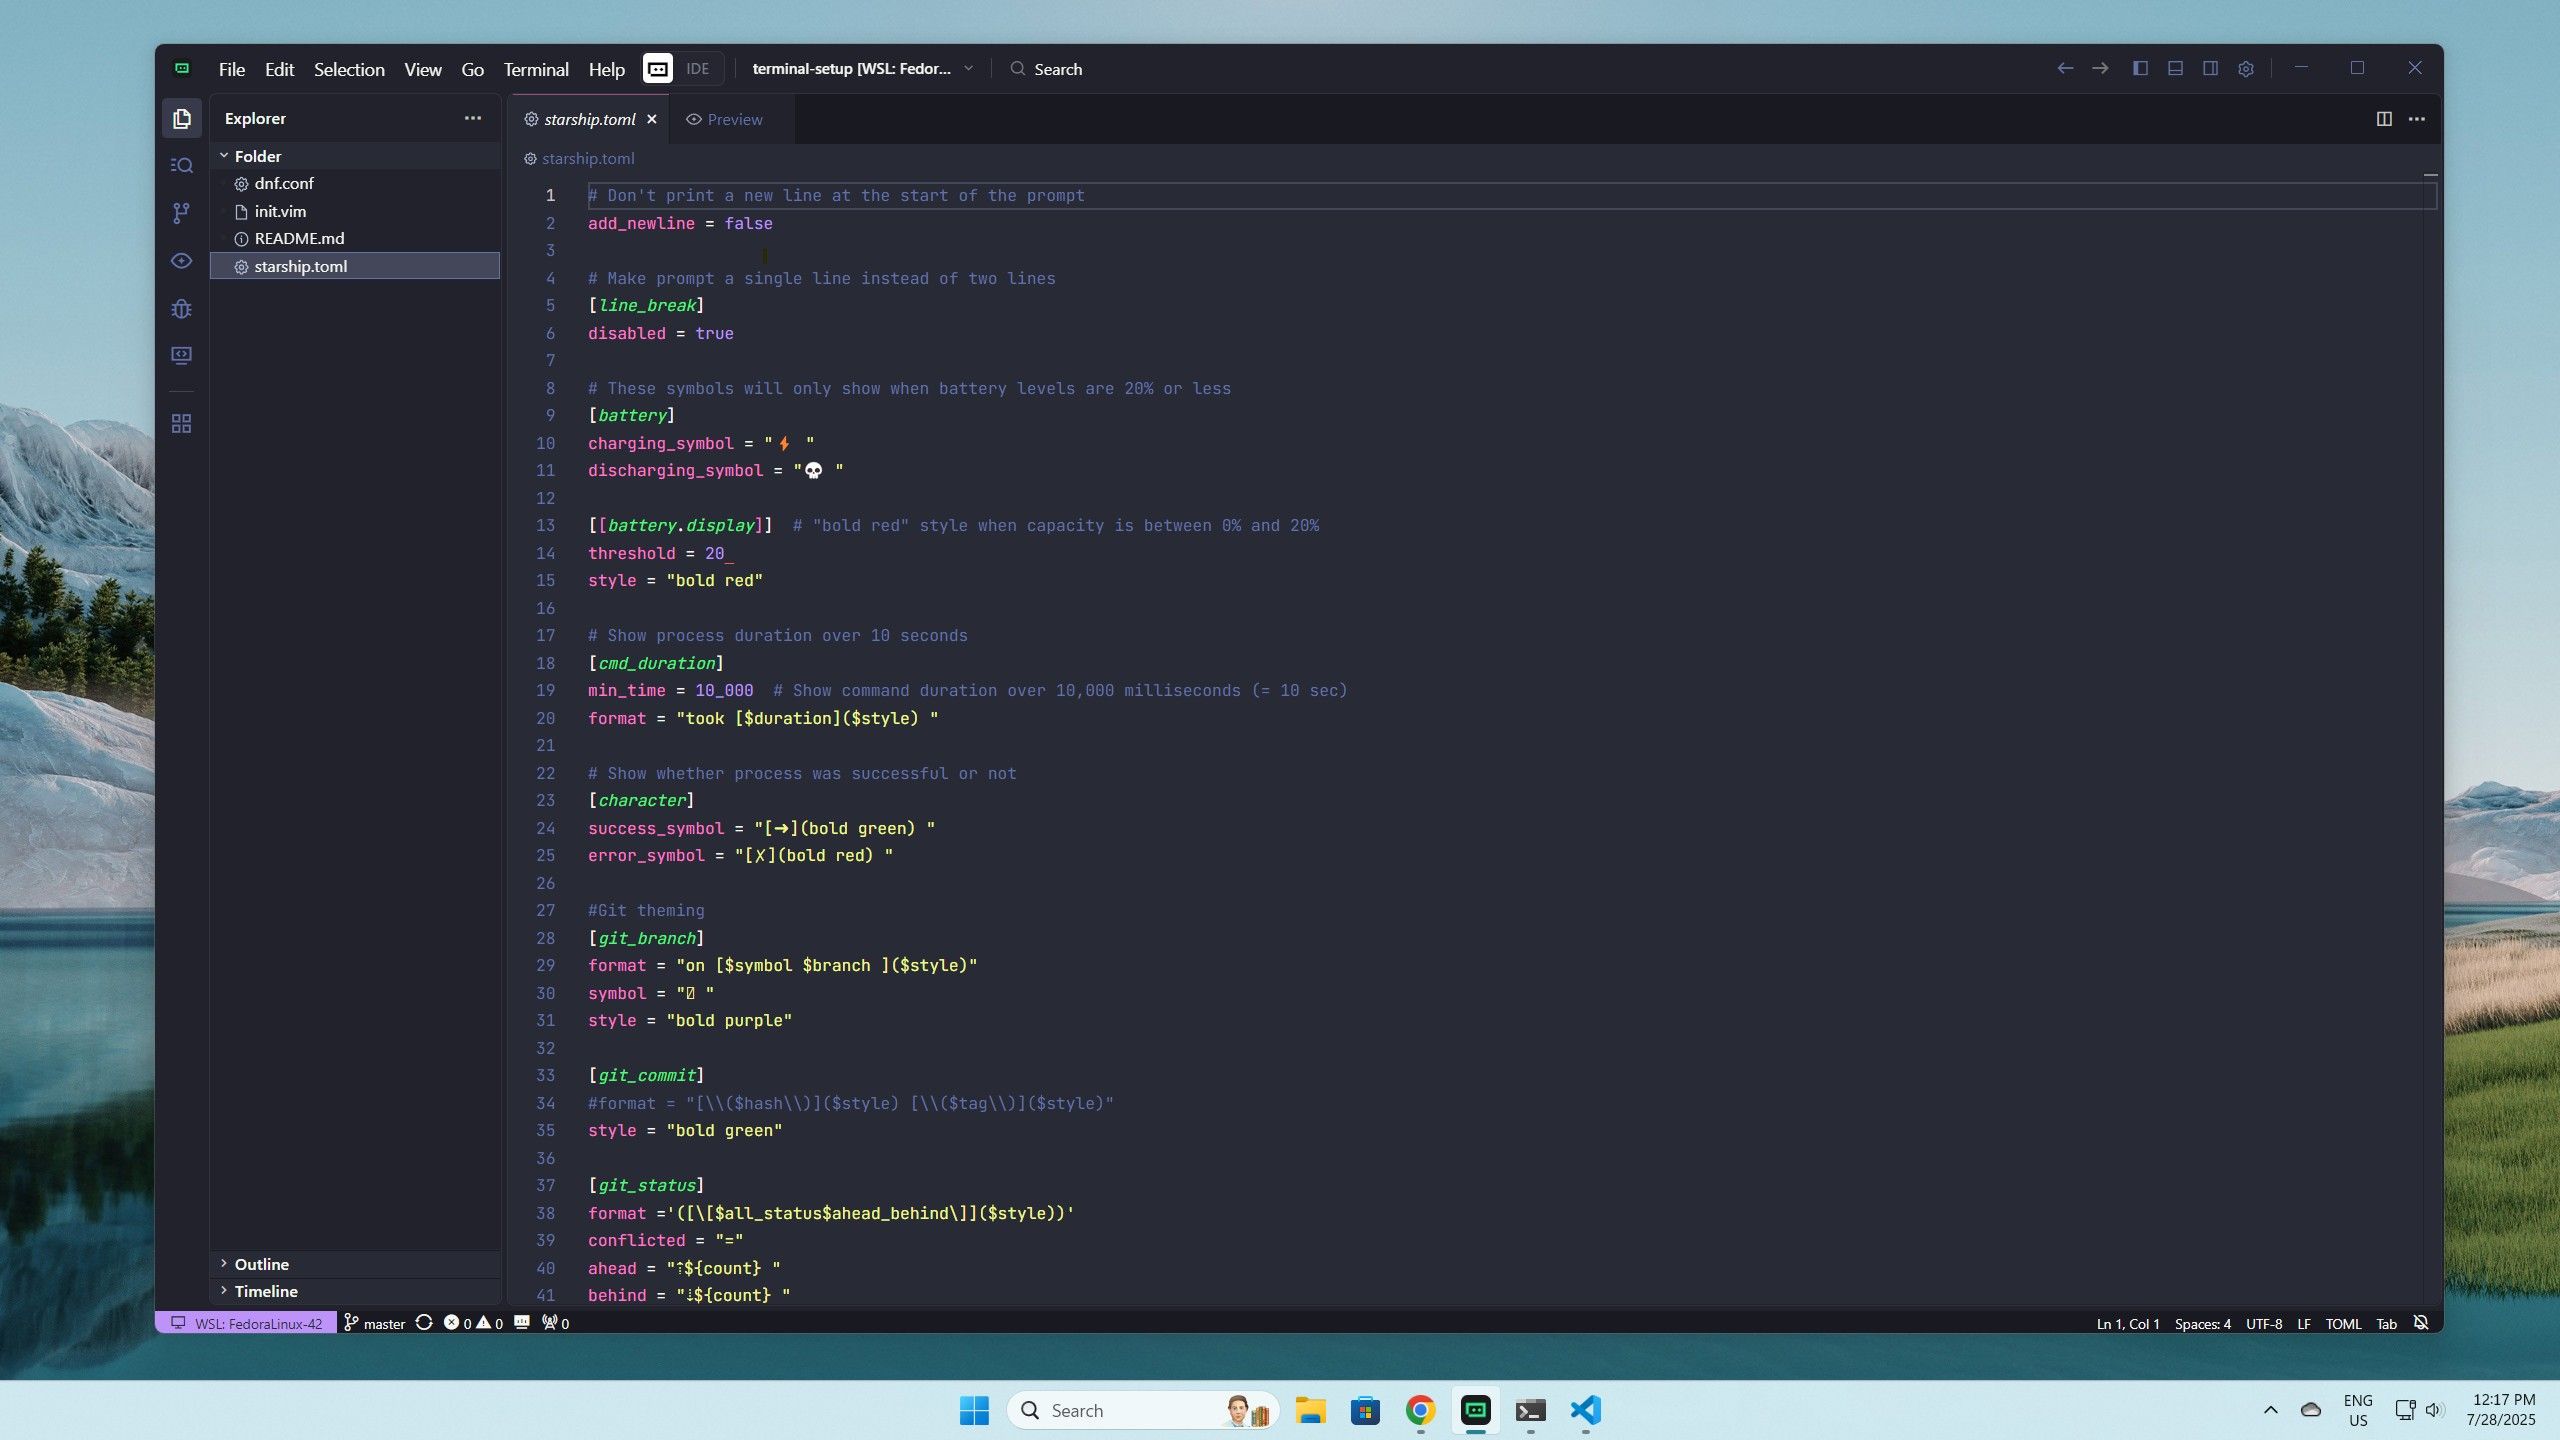Expand the Timeline section

265,1291
